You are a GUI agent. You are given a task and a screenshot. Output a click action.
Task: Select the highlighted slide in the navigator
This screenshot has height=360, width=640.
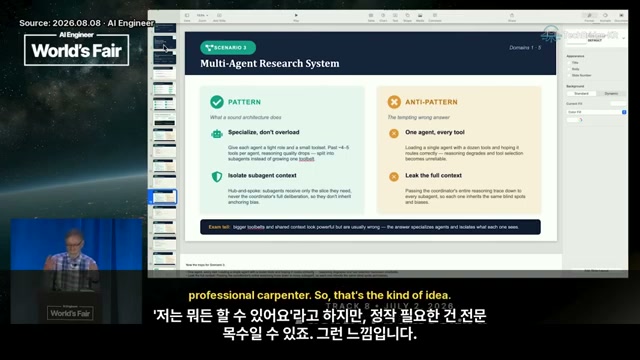(164, 197)
